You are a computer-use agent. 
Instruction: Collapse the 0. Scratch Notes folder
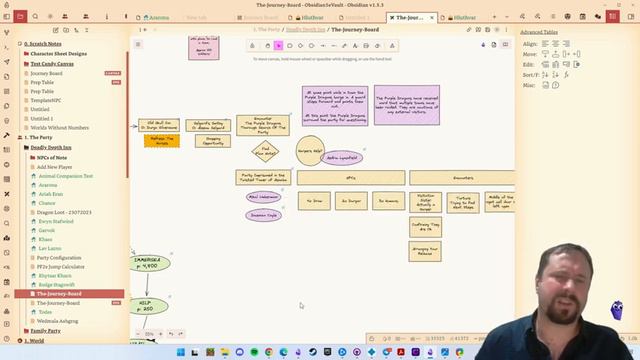(43, 44)
